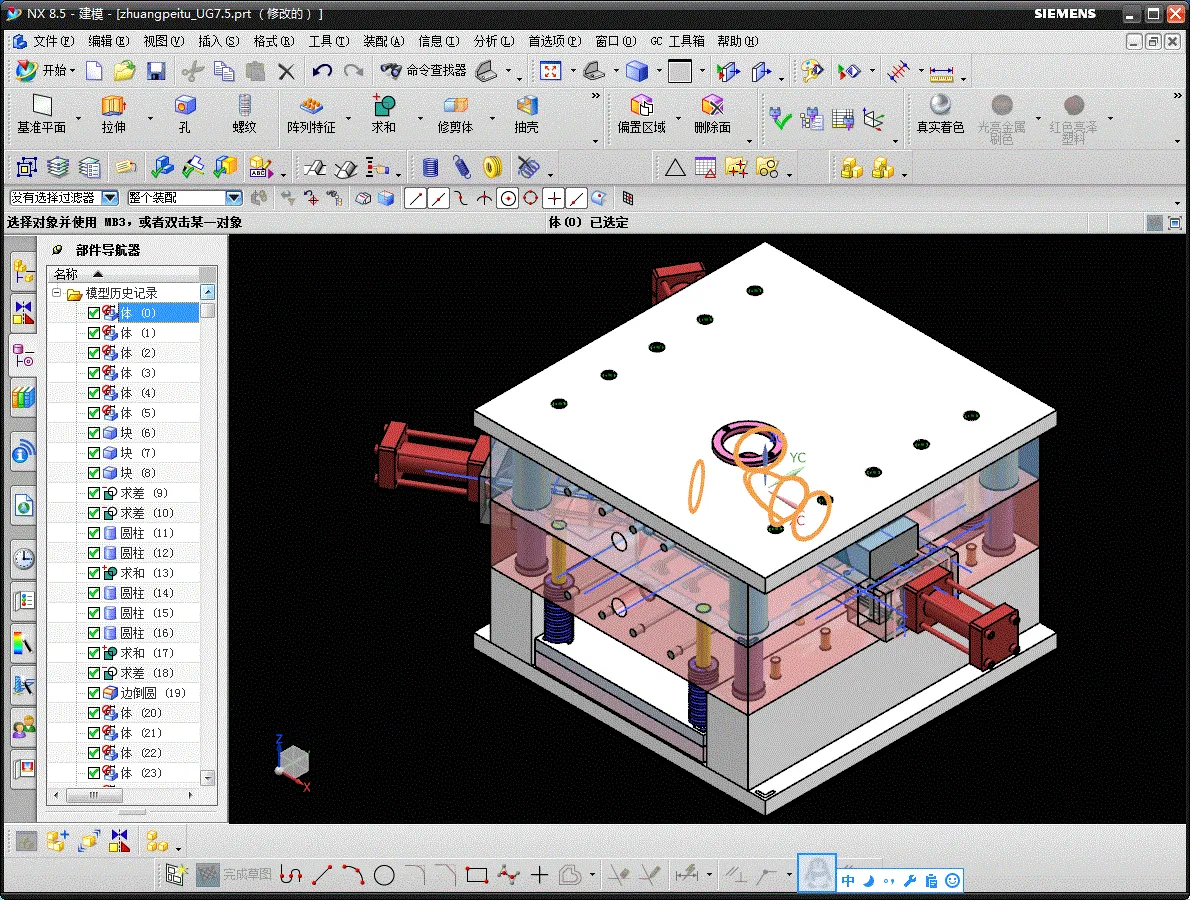Select the Pattern Feature (阵列特征) tool
This screenshot has width=1190, height=900.
(311, 115)
